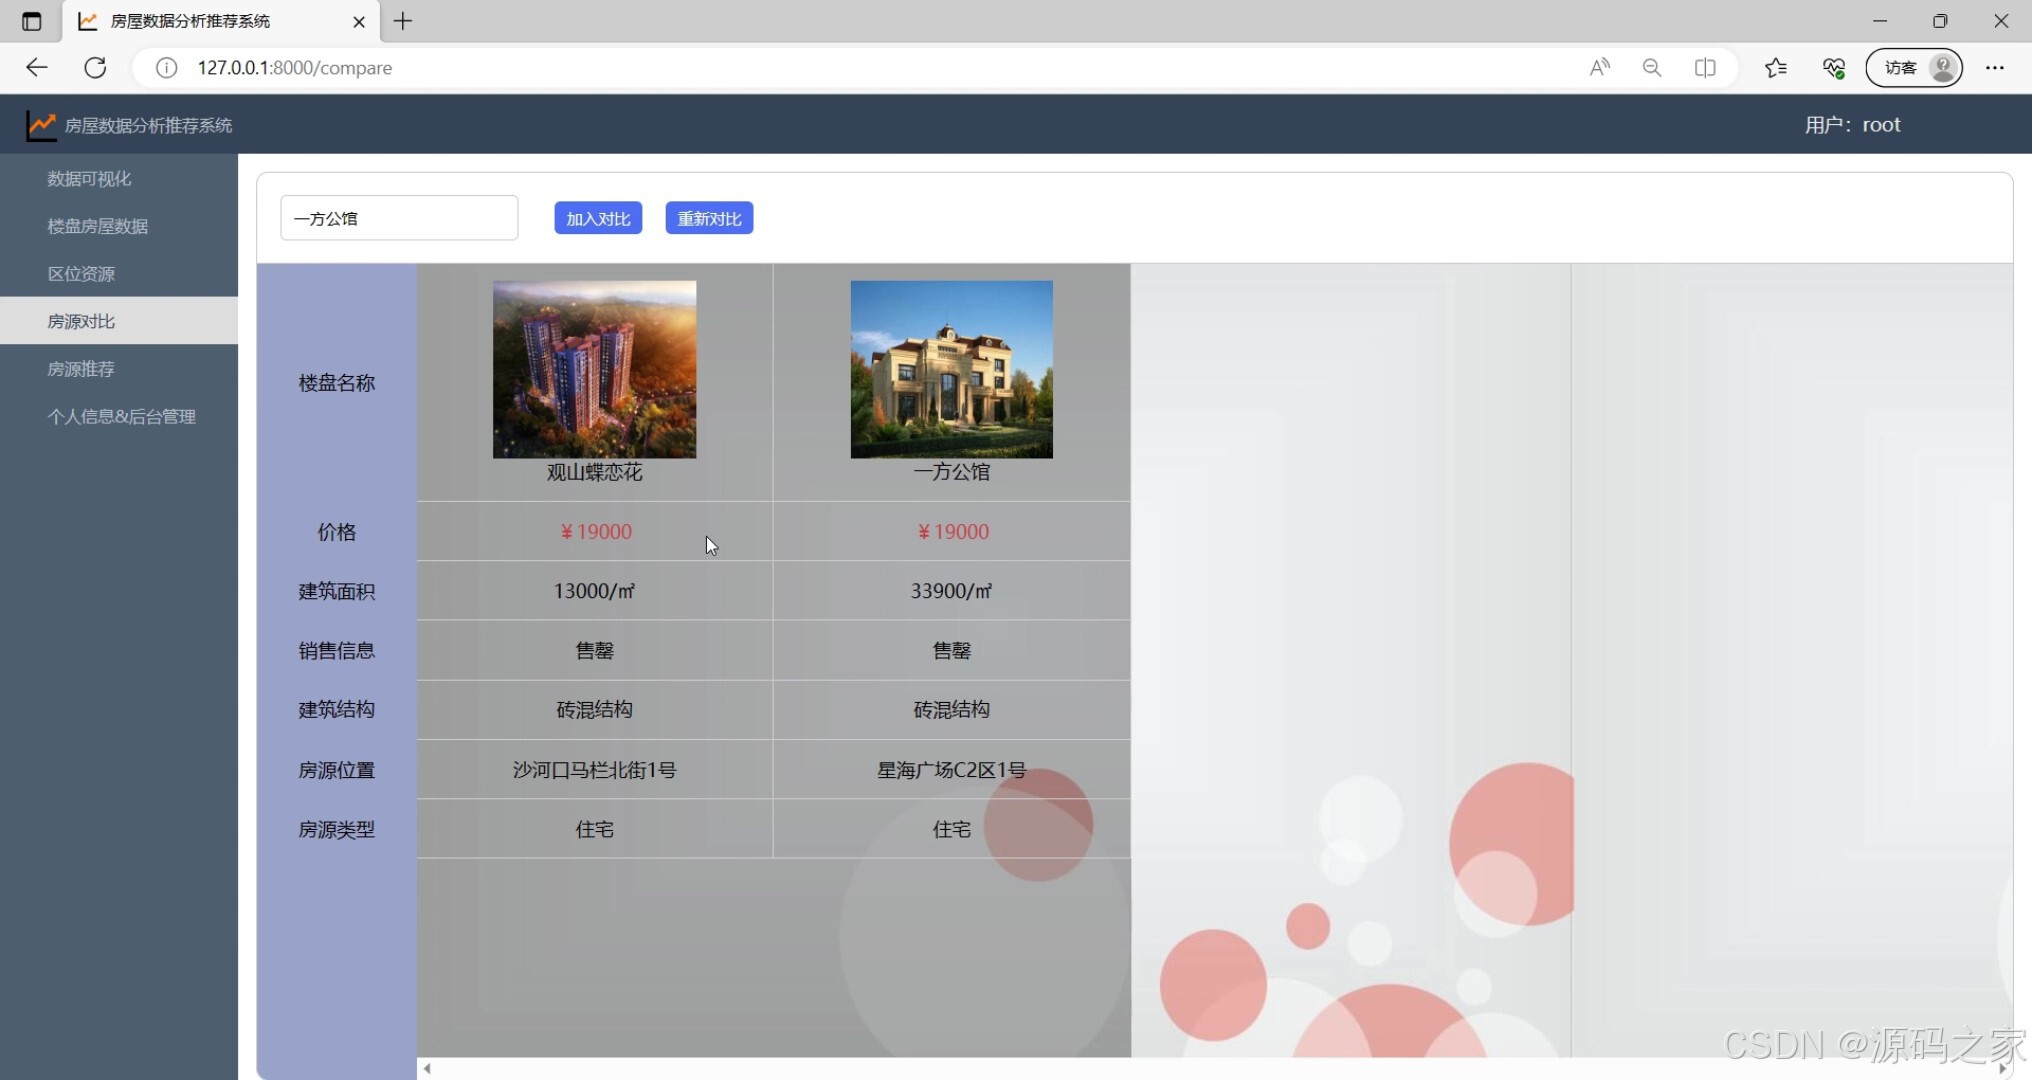Image resolution: width=2032 pixels, height=1080 pixels.
Task: Select 数据可视化 in the sidebar
Action: pos(89,178)
